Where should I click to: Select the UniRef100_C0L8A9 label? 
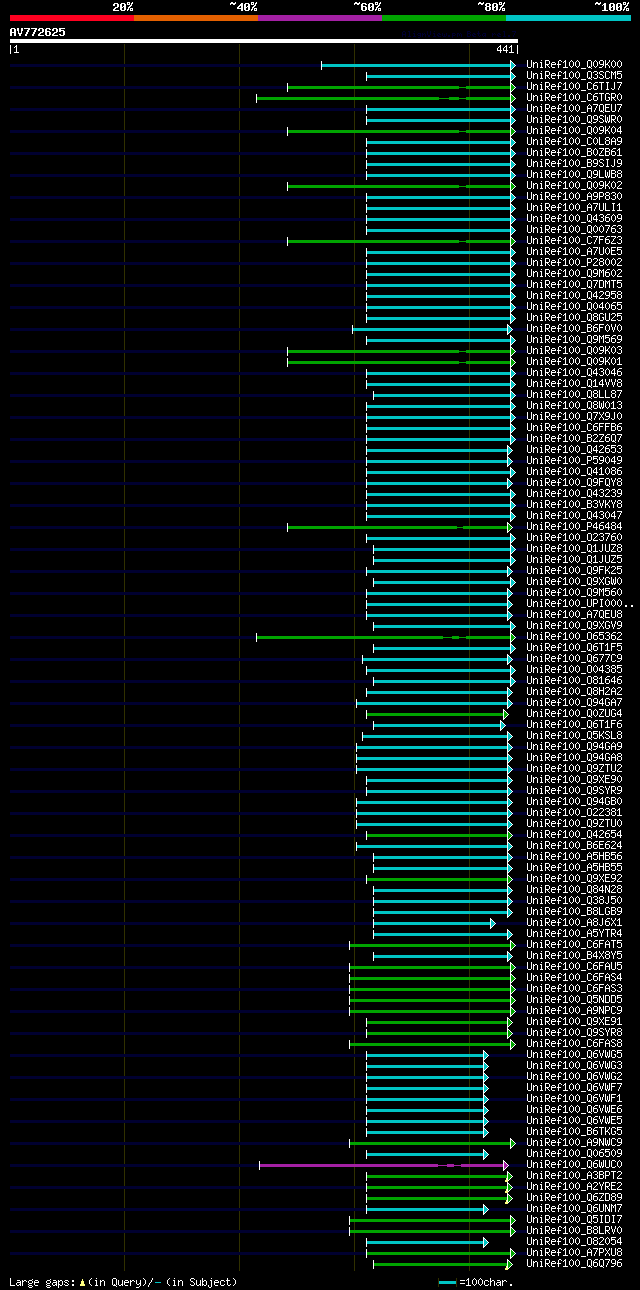(x=574, y=141)
